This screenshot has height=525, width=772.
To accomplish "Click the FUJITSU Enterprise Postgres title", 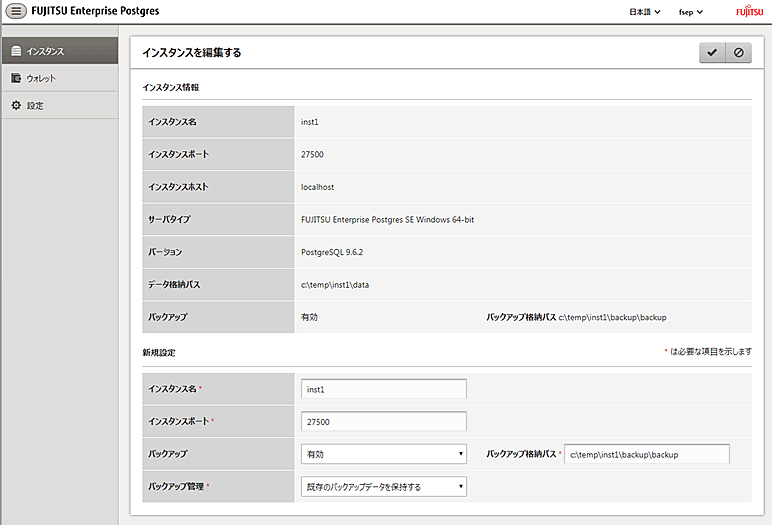I will [x=95, y=11].
